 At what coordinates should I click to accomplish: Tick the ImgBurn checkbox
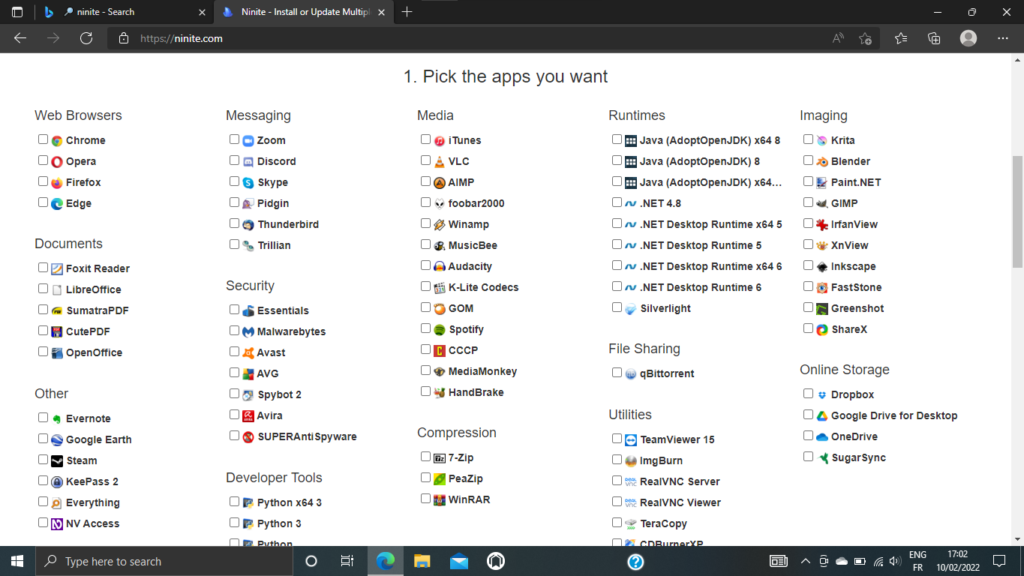pos(617,460)
